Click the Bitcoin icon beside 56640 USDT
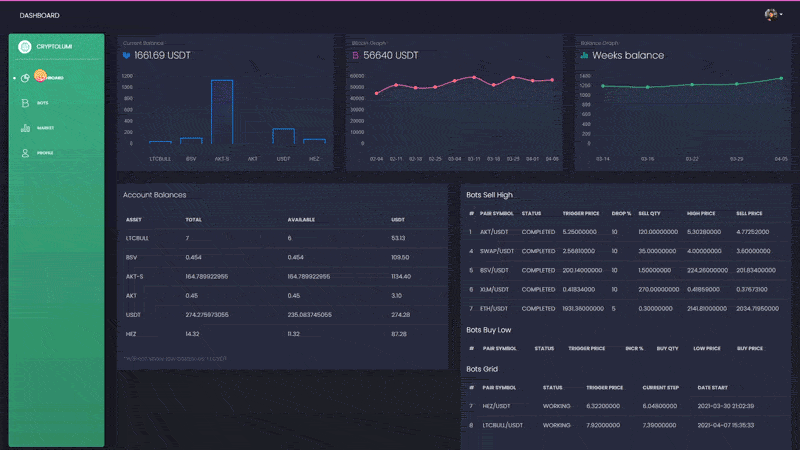This screenshot has height=450, width=800. point(355,56)
